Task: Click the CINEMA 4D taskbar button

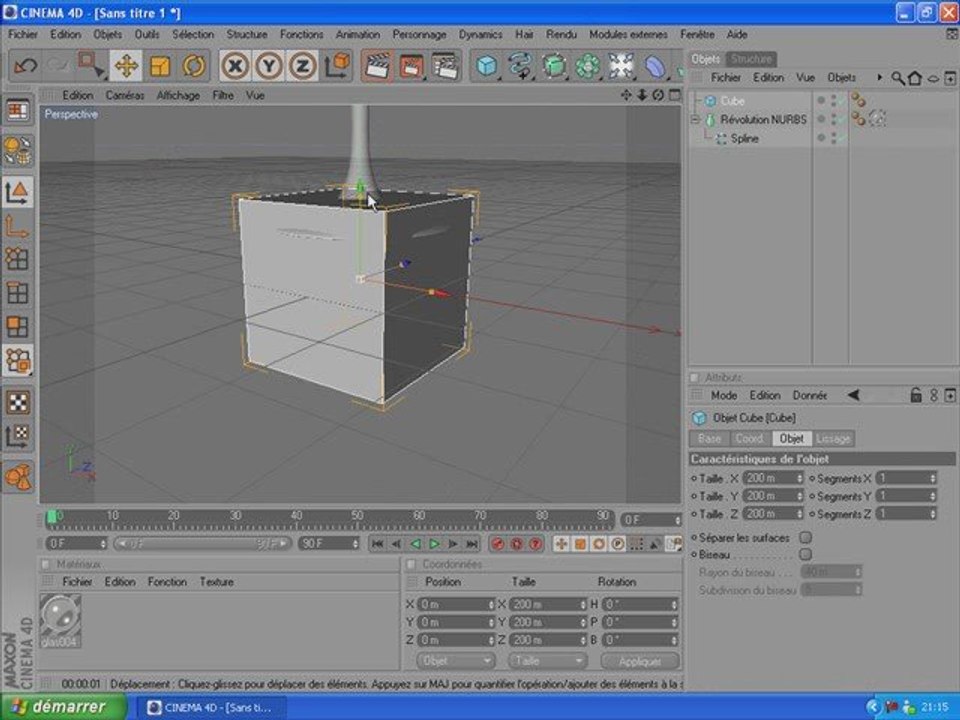Action: coord(210,708)
